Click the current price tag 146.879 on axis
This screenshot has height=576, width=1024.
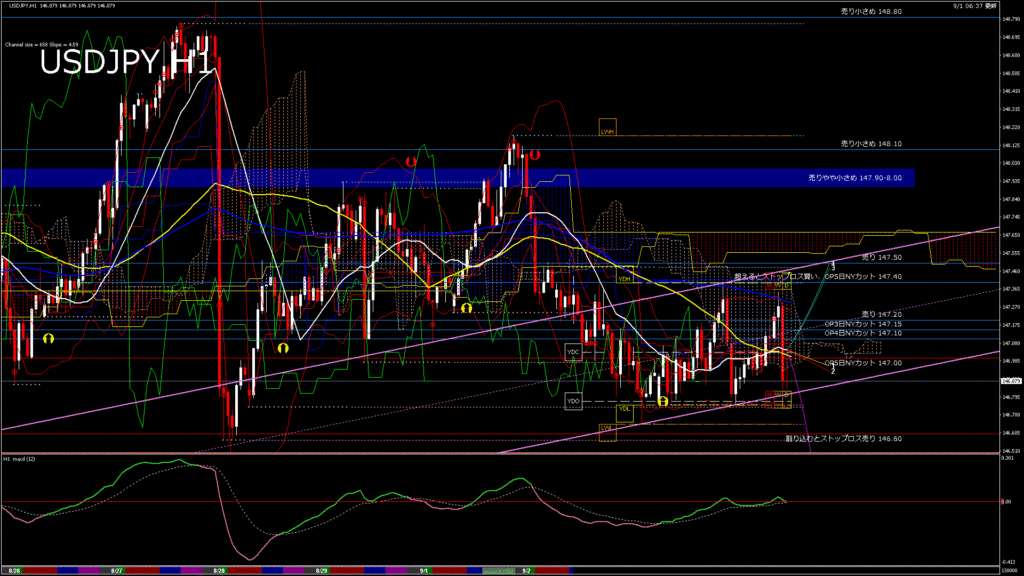[1010, 381]
